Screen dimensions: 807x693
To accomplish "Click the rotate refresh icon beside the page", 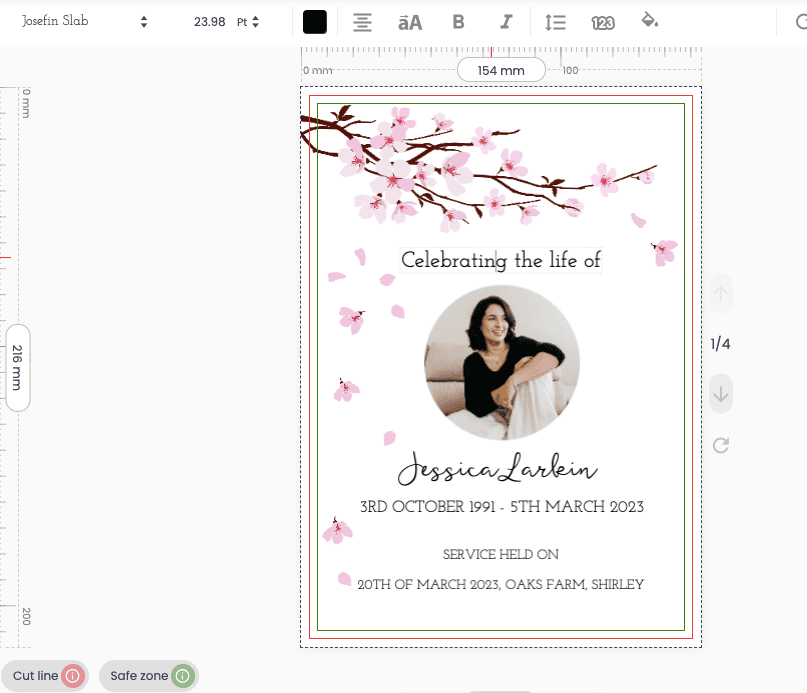I will (x=720, y=445).
